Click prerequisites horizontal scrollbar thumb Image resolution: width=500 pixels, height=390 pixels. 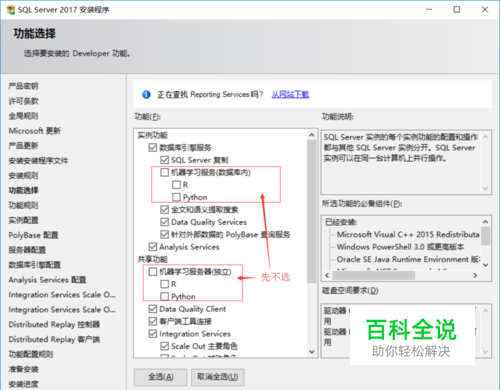(x=374, y=275)
